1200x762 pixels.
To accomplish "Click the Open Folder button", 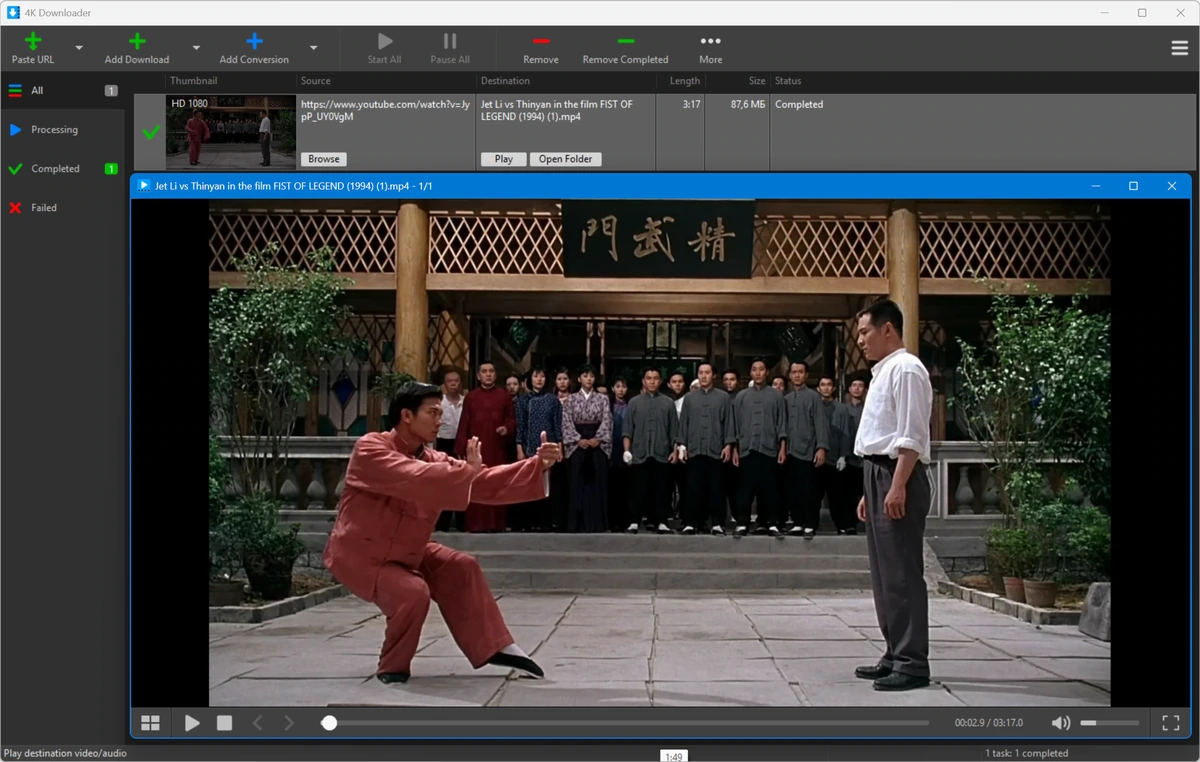I will coord(566,159).
